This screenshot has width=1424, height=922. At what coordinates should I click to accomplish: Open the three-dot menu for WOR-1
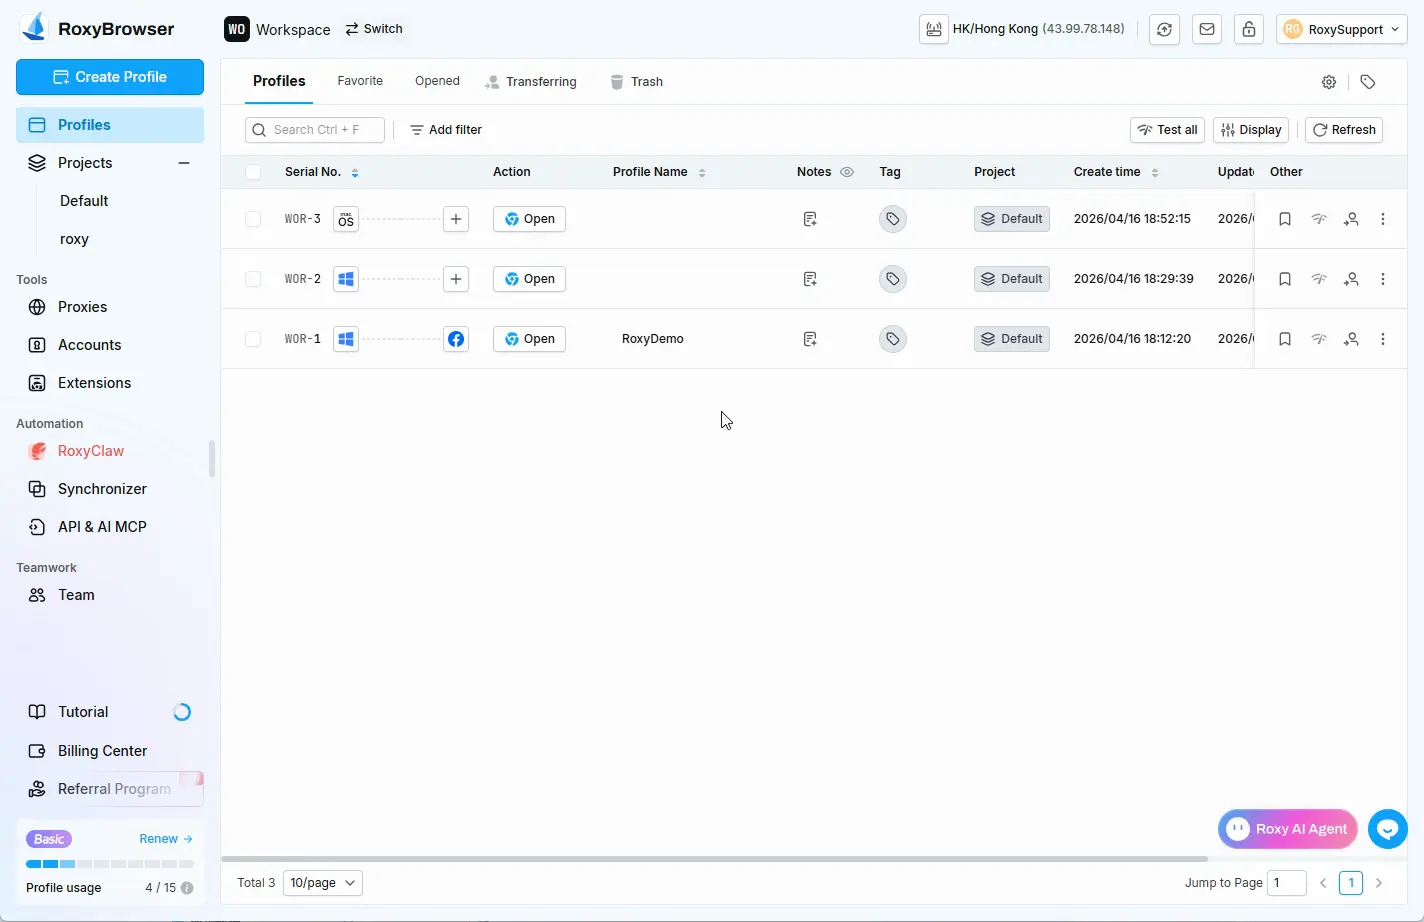tap(1383, 339)
